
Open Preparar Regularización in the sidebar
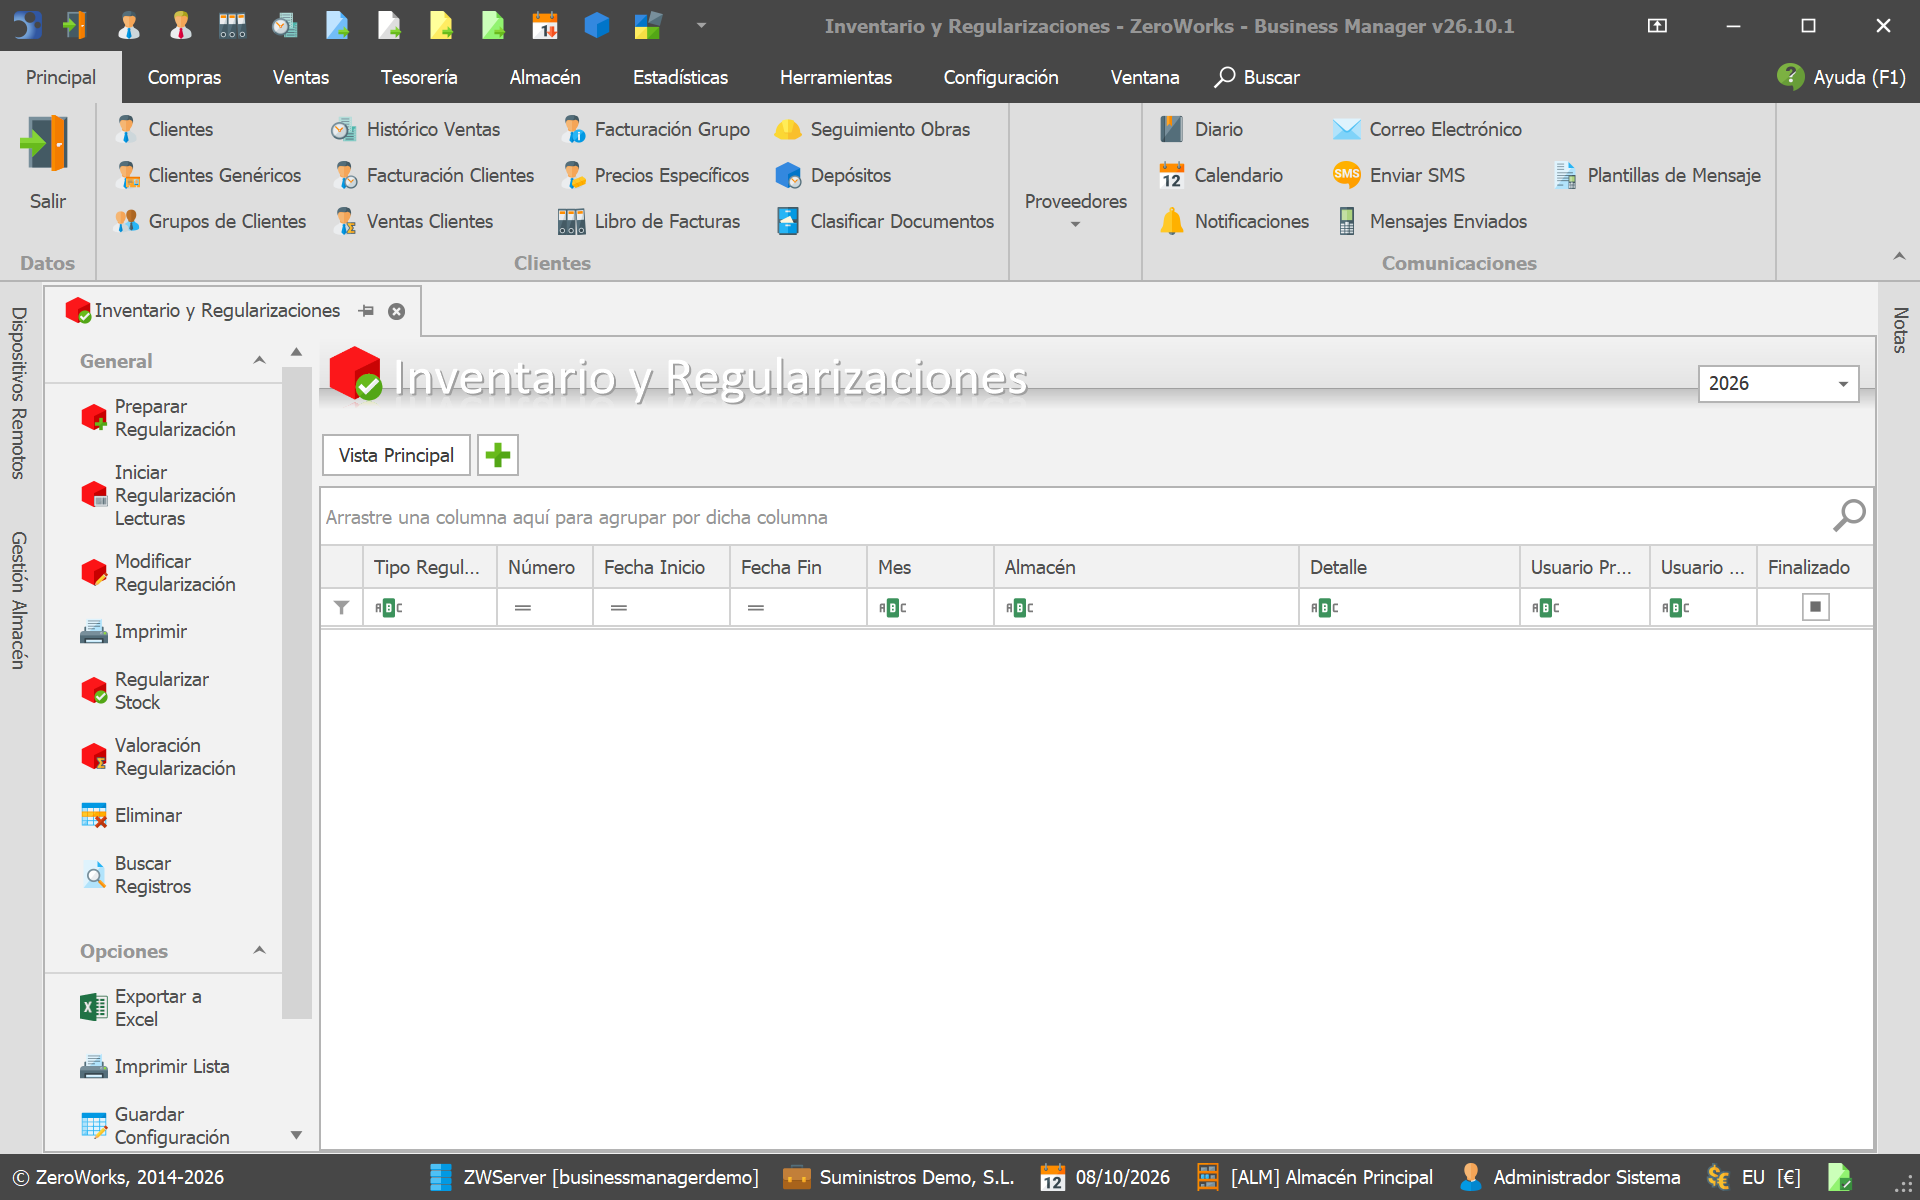pos(160,418)
